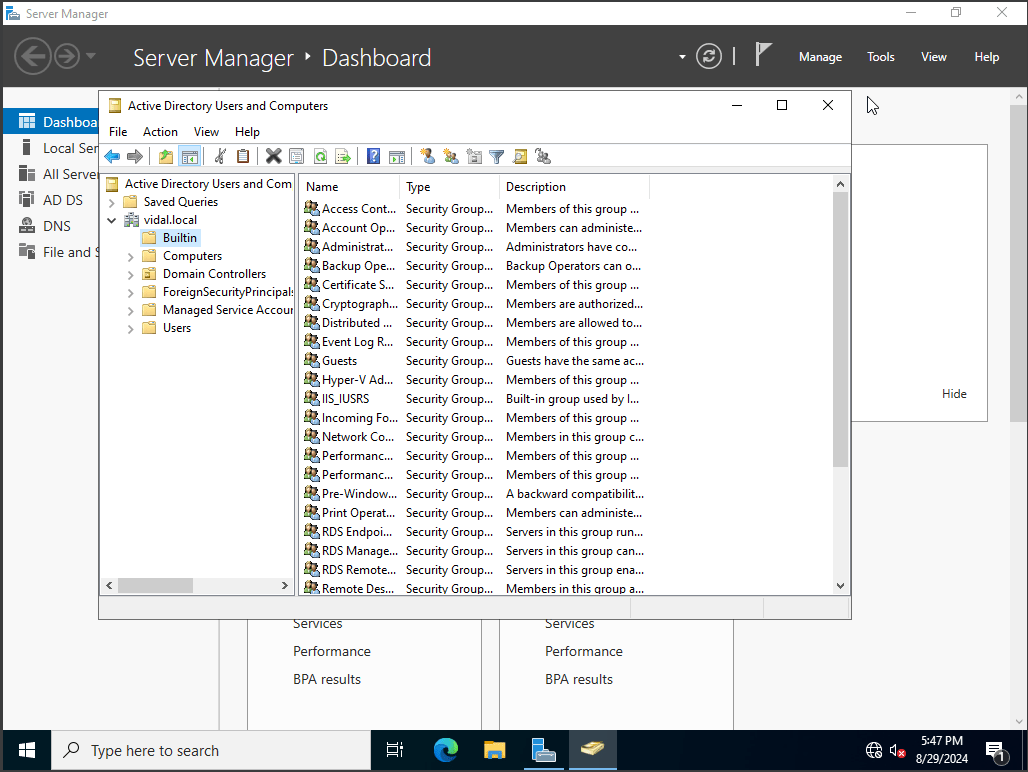Create a new group with the two-people icon

451,157
